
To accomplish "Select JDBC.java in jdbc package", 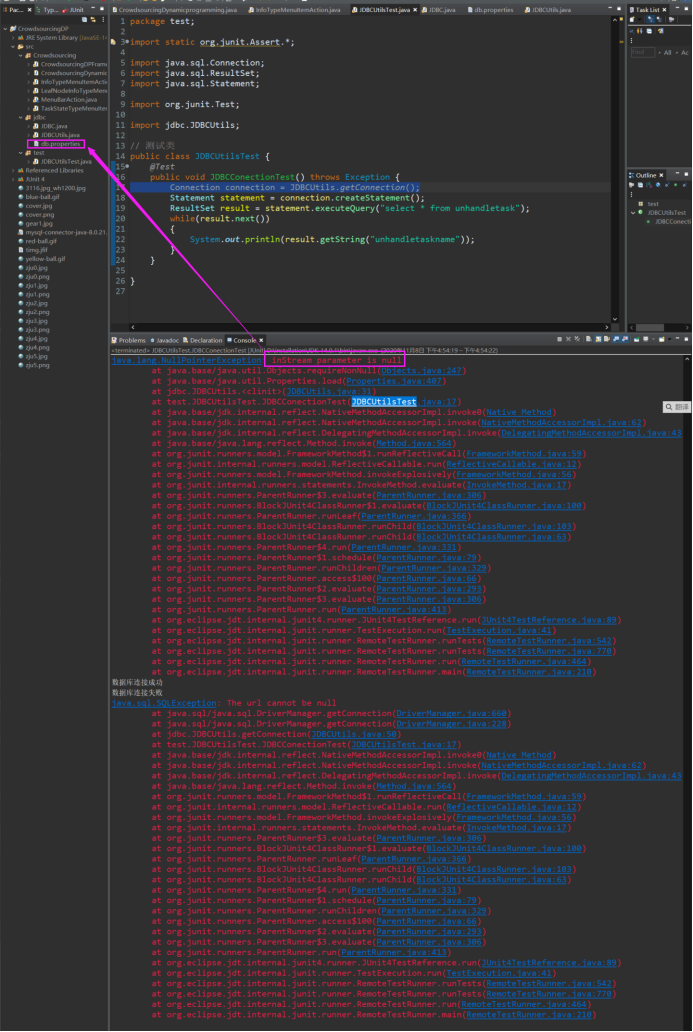I will pyautogui.click(x=51, y=126).
